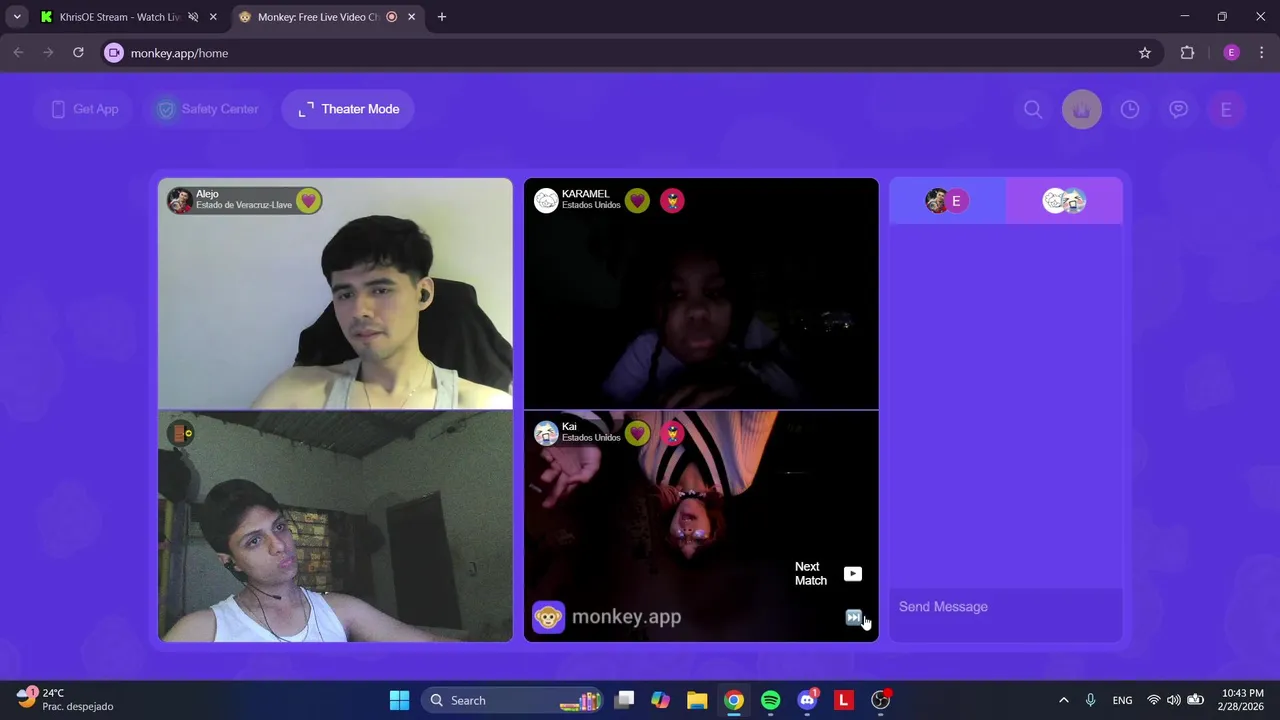This screenshot has width=1280, height=720.
Task: Switch to Theater Mode
Action: tap(348, 109)
